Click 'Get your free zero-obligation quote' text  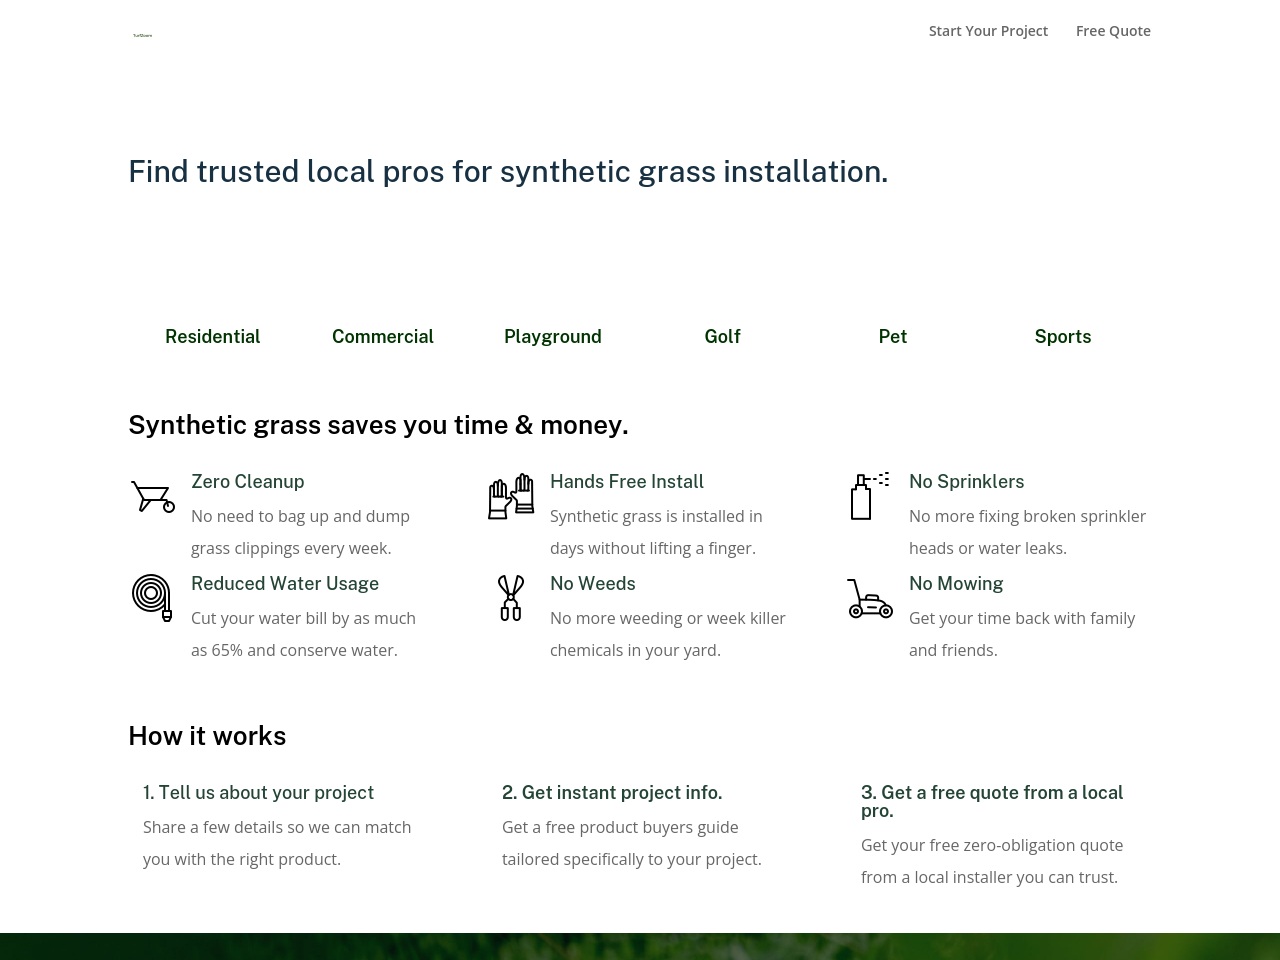(992, 861)
